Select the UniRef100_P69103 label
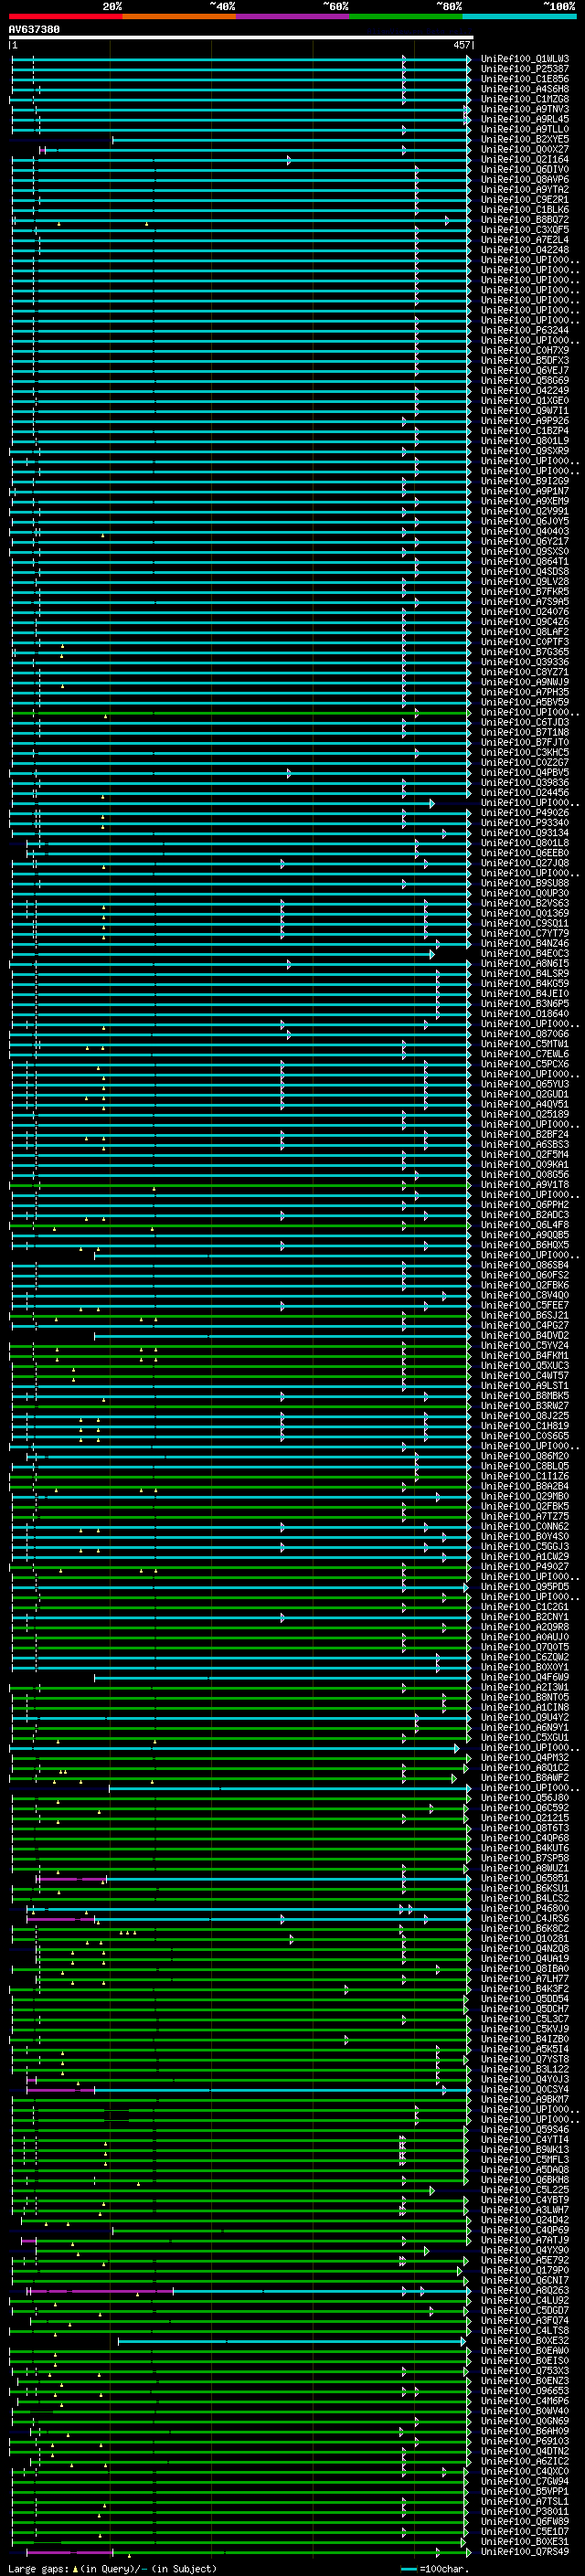This screenshot has width=585, height=2576. click(525, 2441)
